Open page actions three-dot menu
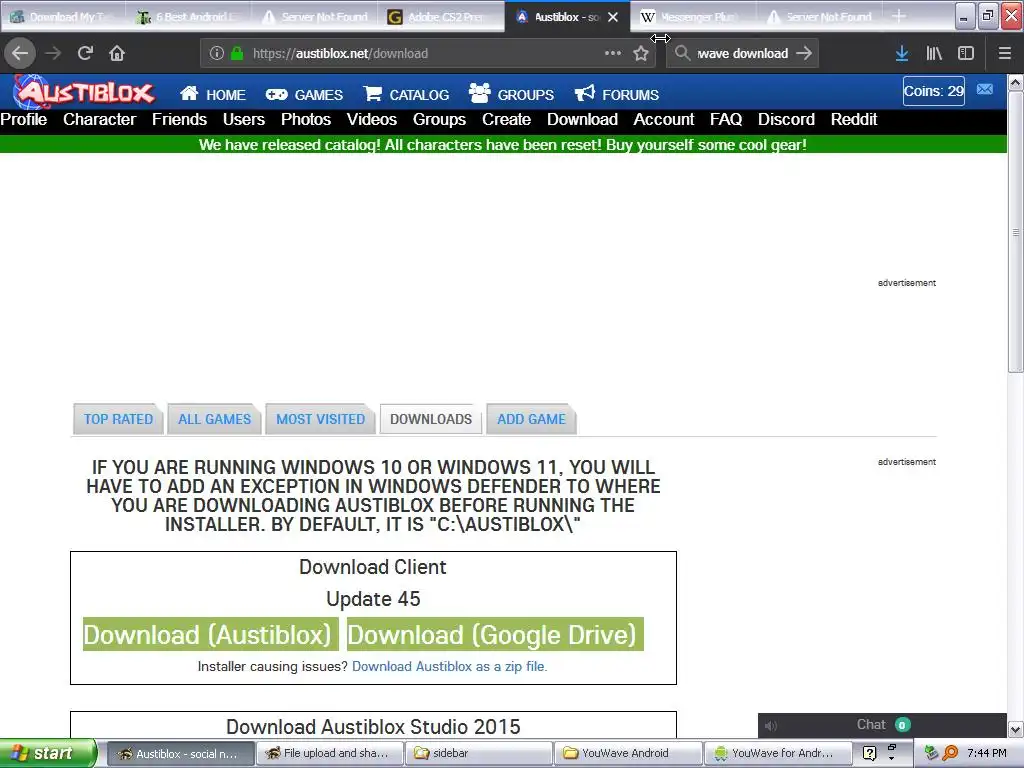 pos(613,53)
